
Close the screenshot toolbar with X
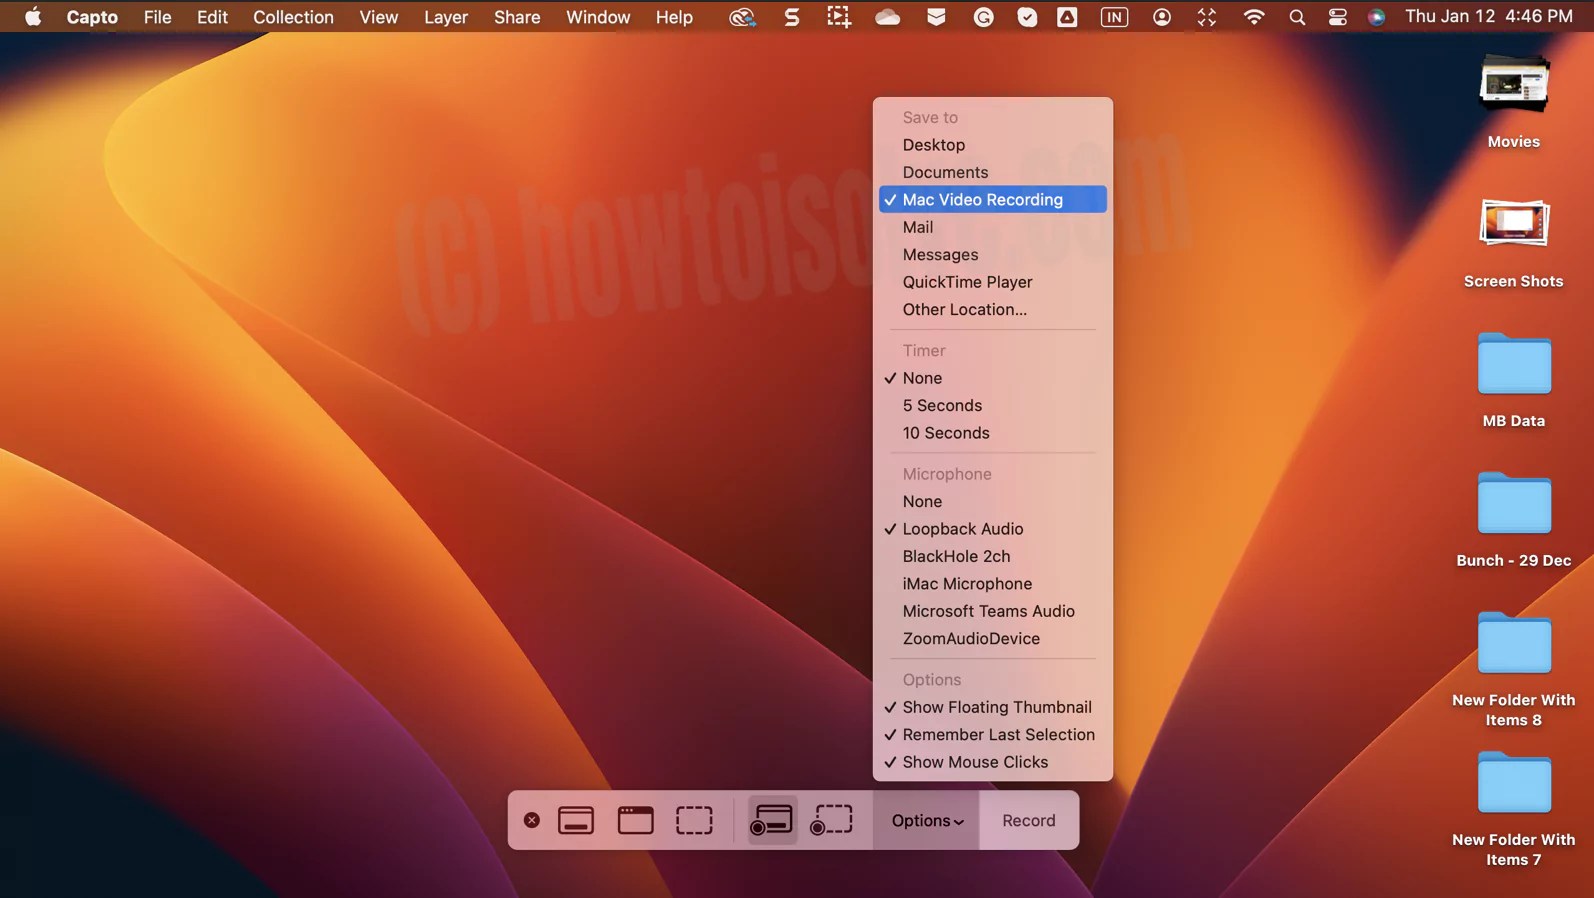(x=532, y=820)
